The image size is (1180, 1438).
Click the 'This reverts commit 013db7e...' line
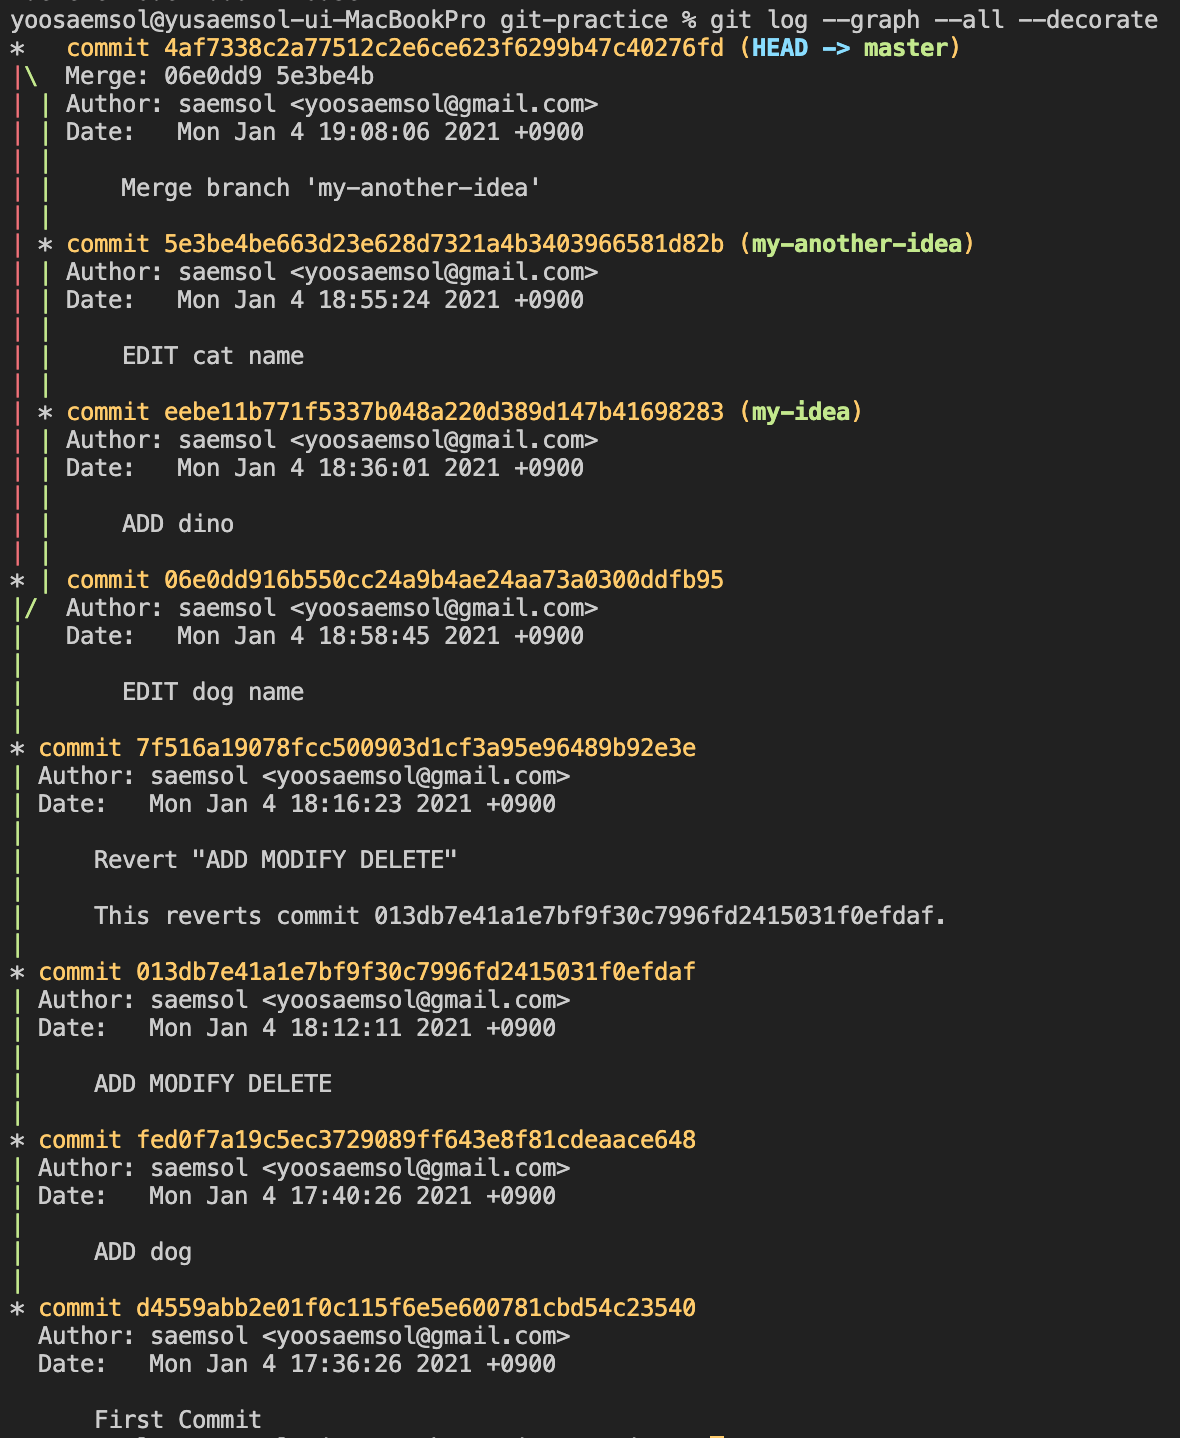tap(520, 916)
